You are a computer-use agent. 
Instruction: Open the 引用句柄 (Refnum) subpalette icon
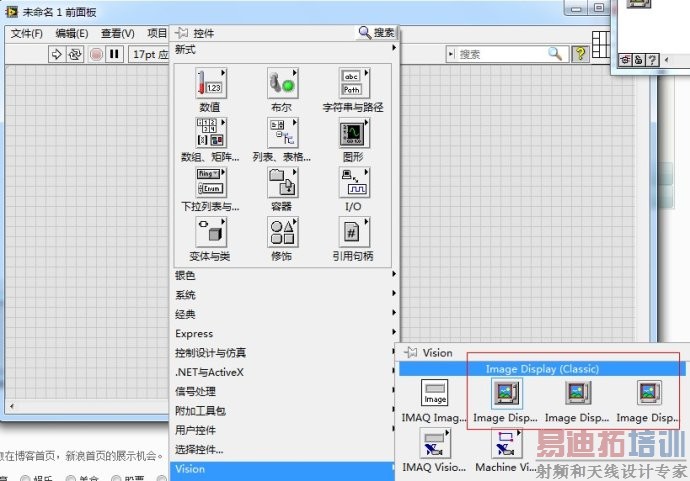coord(354,232)
